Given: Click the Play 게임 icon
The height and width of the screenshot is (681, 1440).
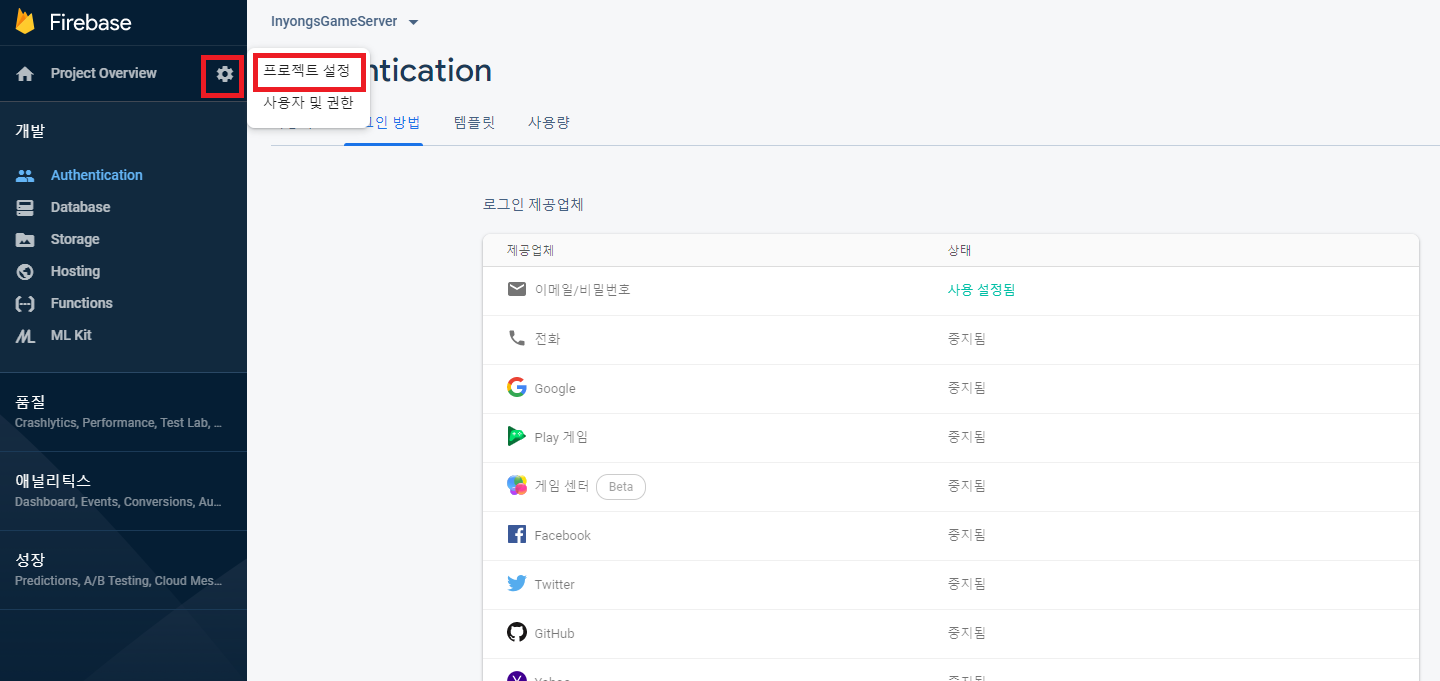Looking at the screenshot, I should click(x=516, y=436).
